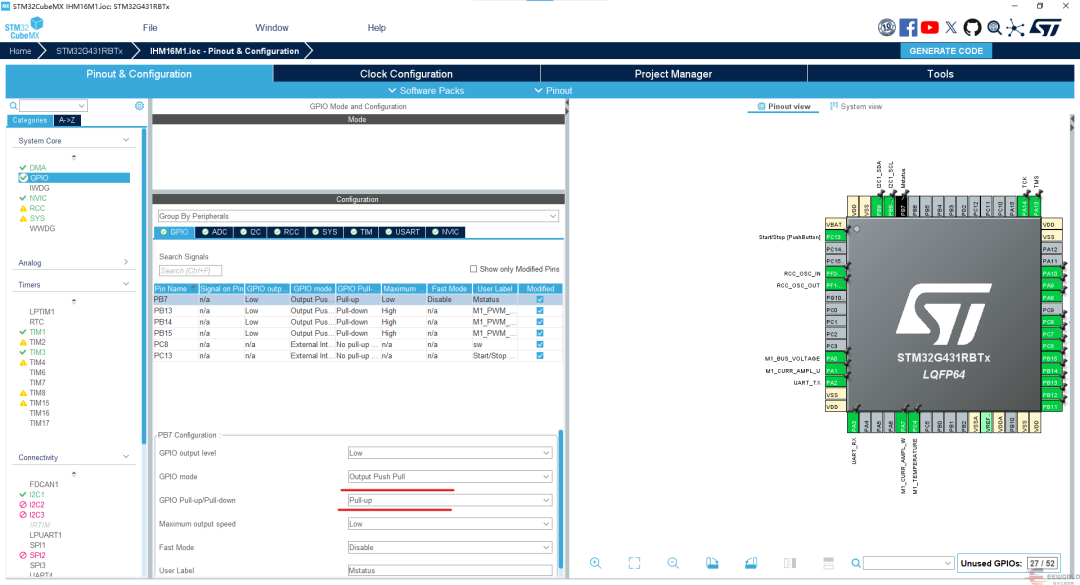Toggle Modified checkbox for PB15 row
The image size is (1080, 585).
pos(540,333)
